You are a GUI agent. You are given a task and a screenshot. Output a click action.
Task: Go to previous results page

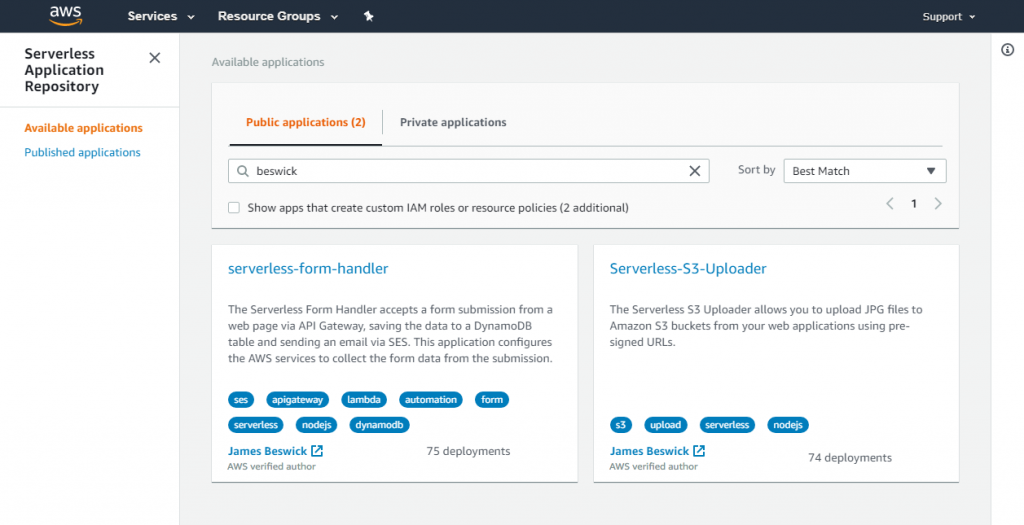(x=889, y=203)
